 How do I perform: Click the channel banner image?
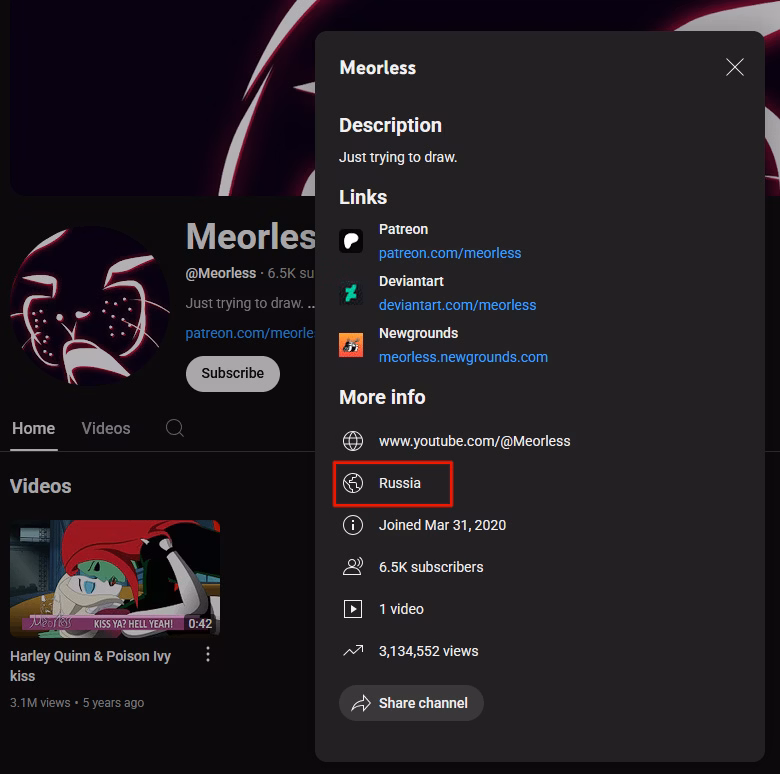162,97
